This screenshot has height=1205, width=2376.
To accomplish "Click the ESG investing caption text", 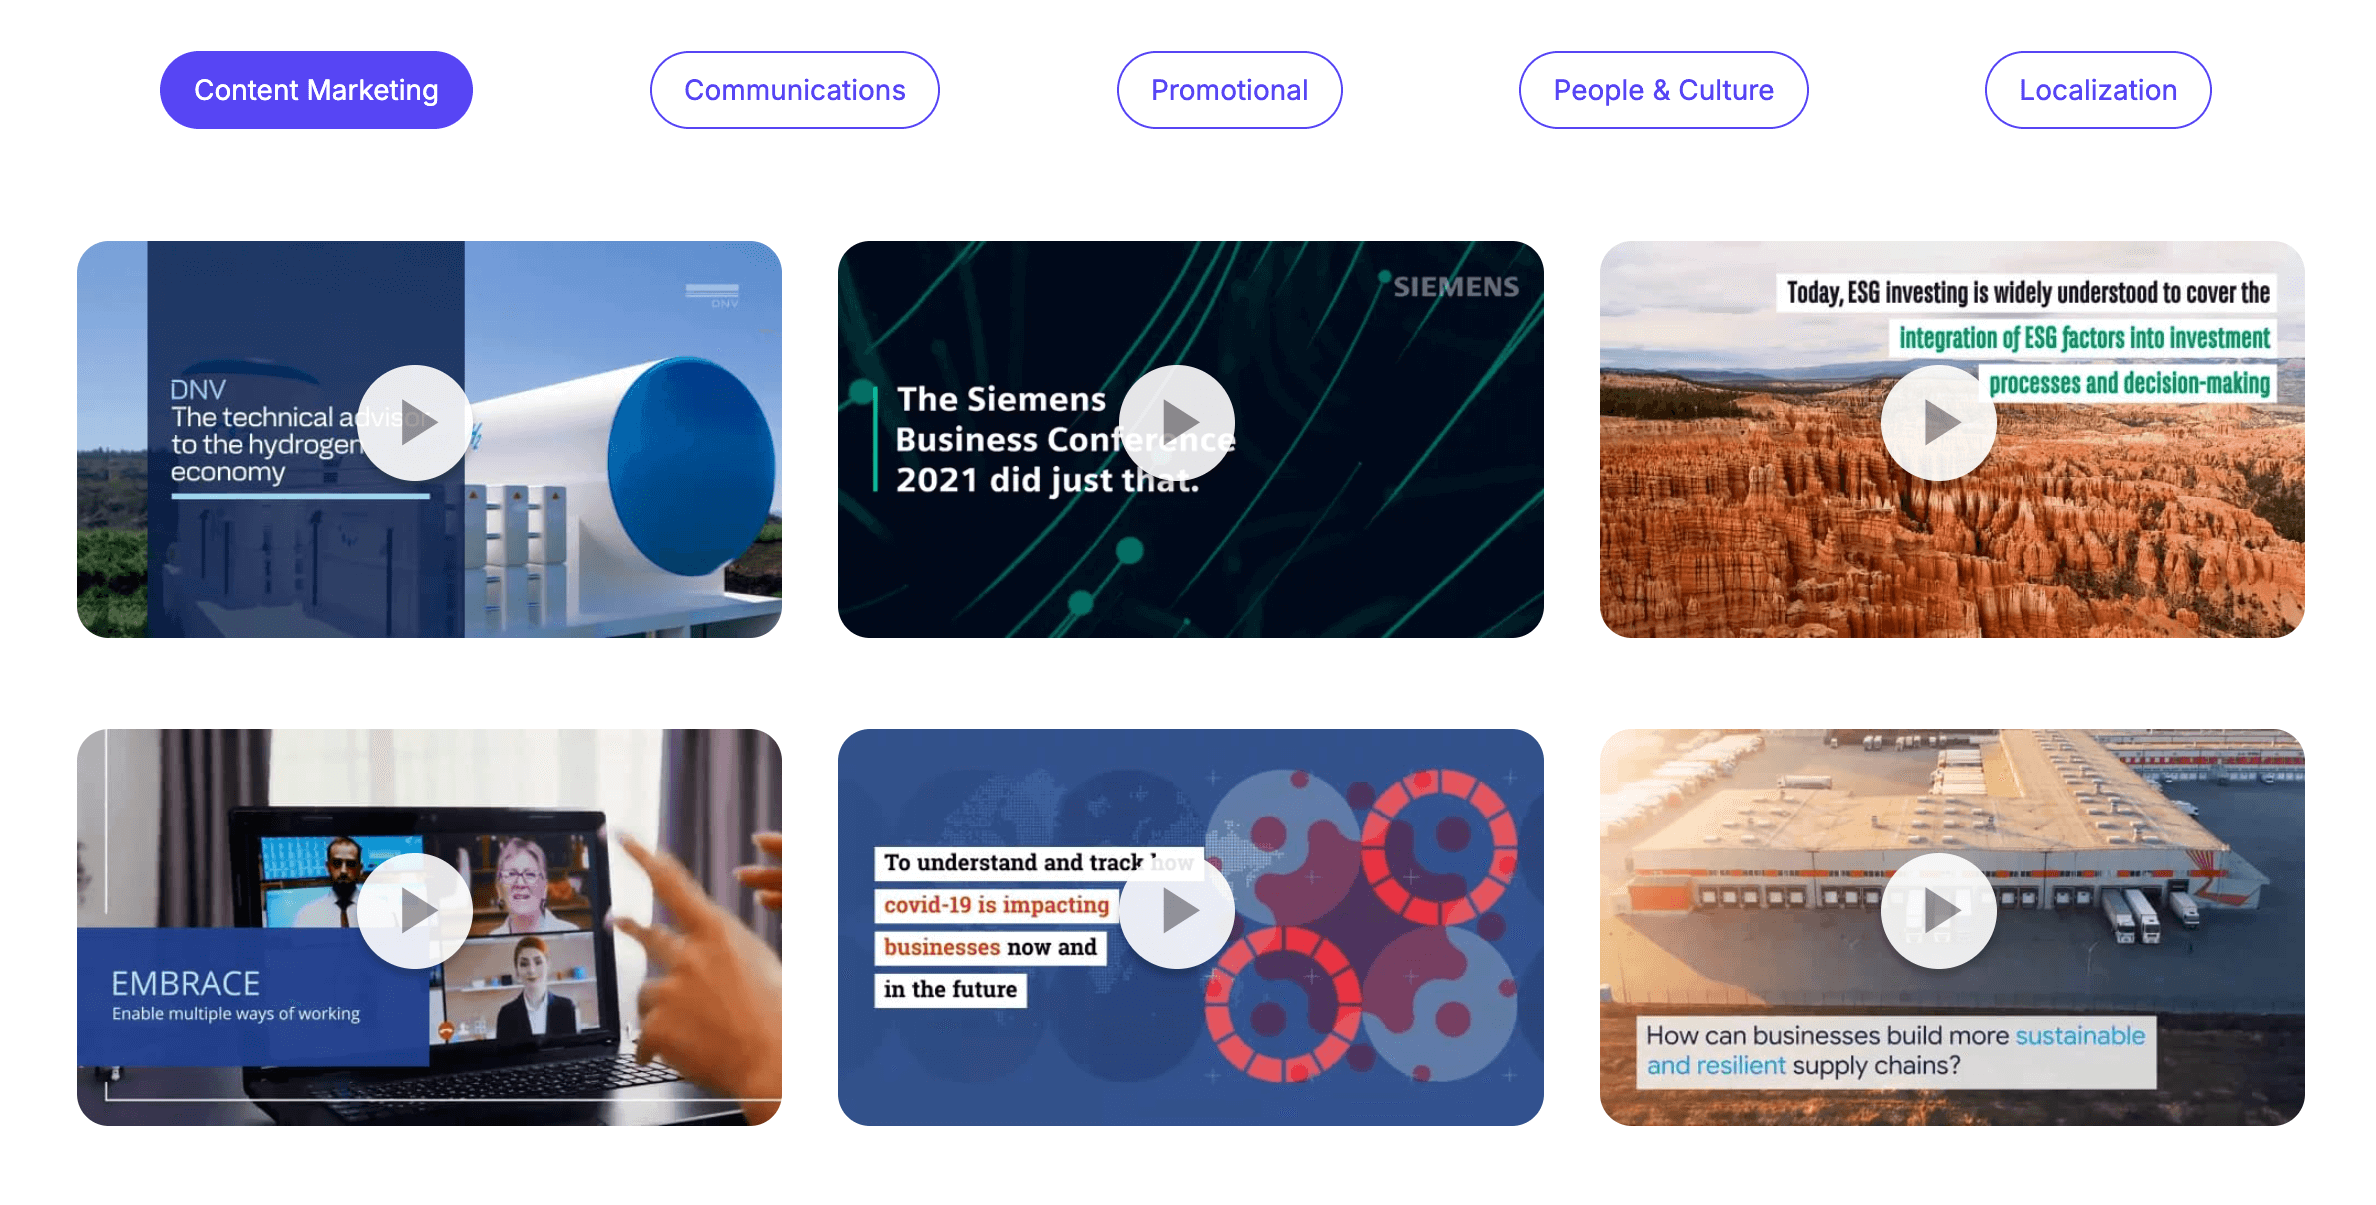I will pos(2028,337).
